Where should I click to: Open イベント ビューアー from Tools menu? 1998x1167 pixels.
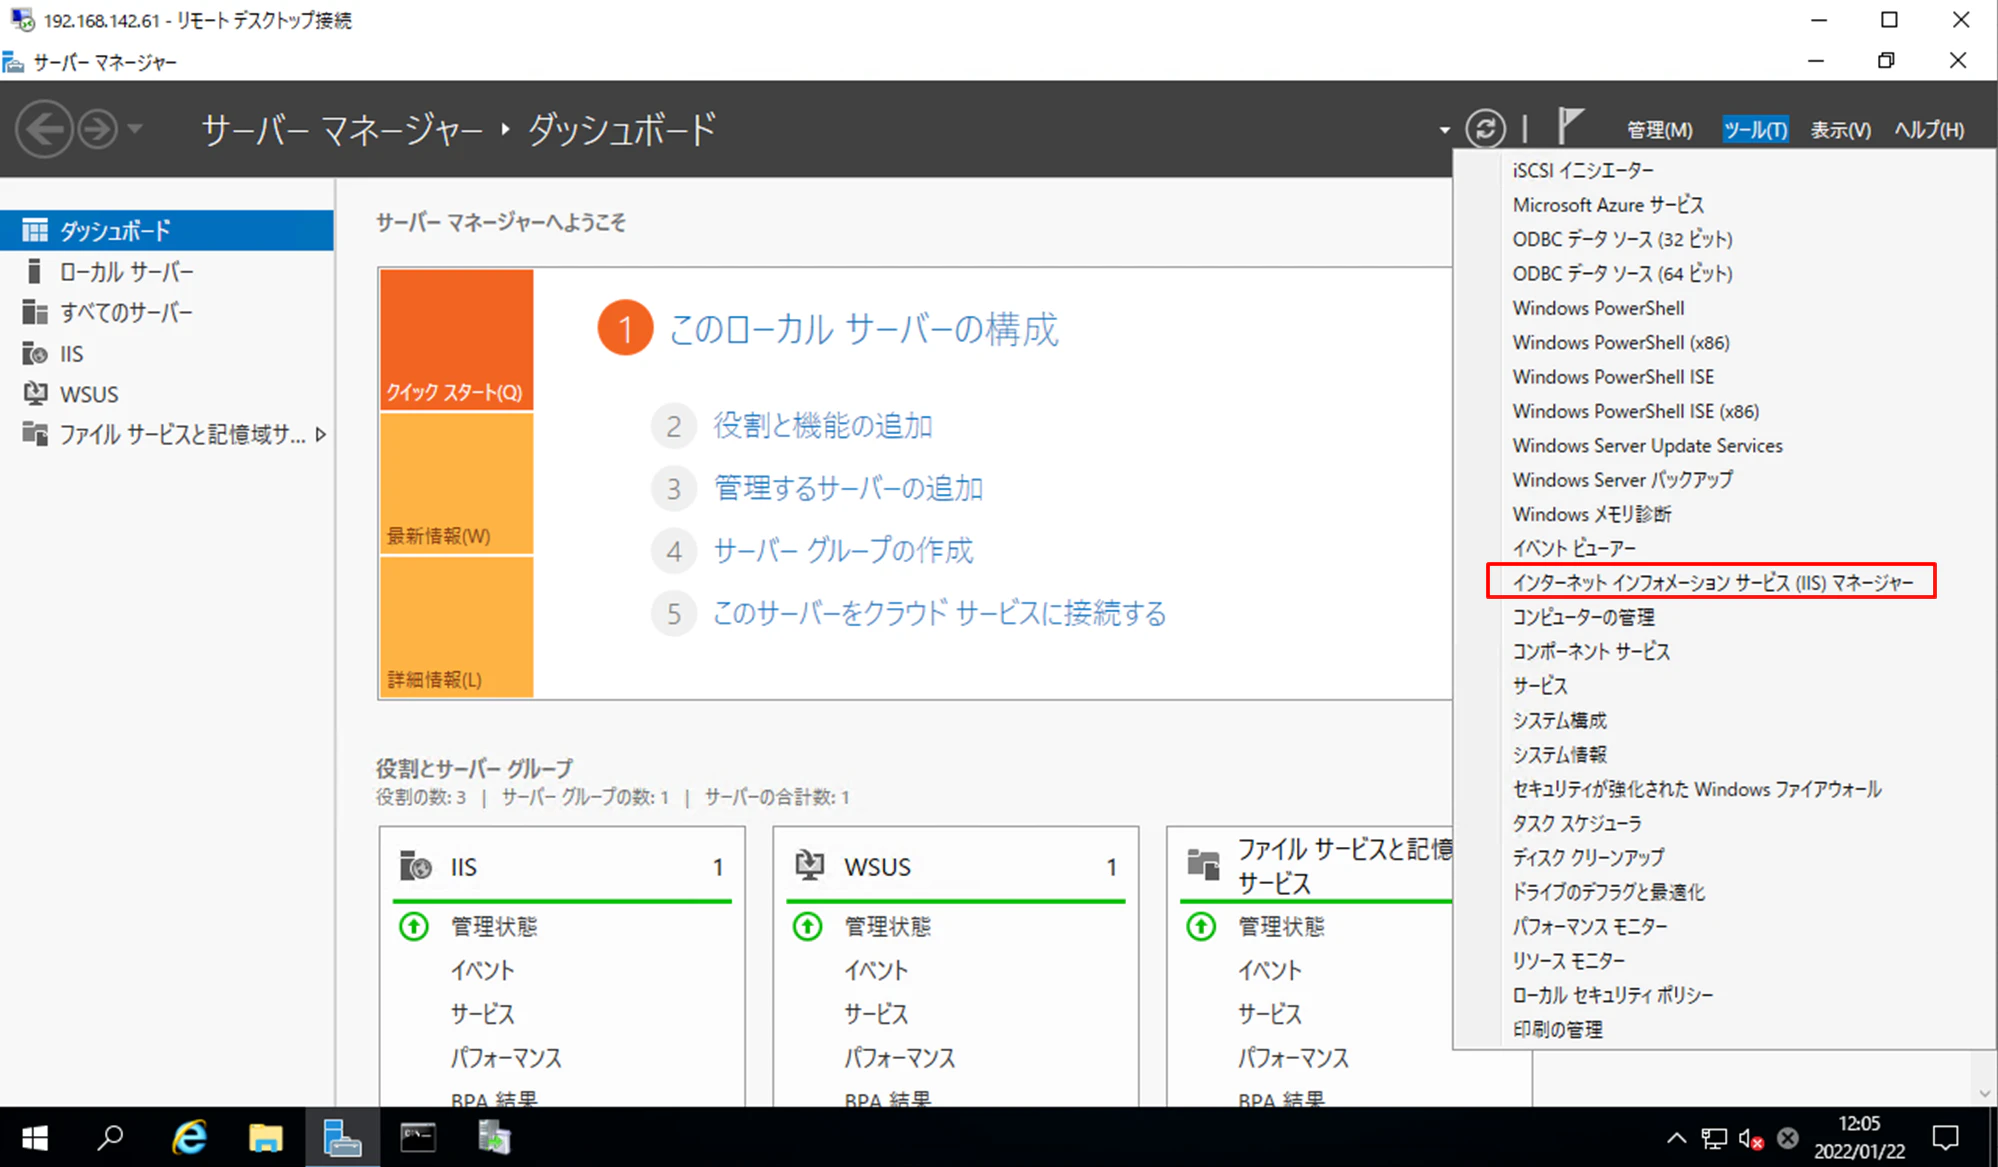coord(1574,548)
